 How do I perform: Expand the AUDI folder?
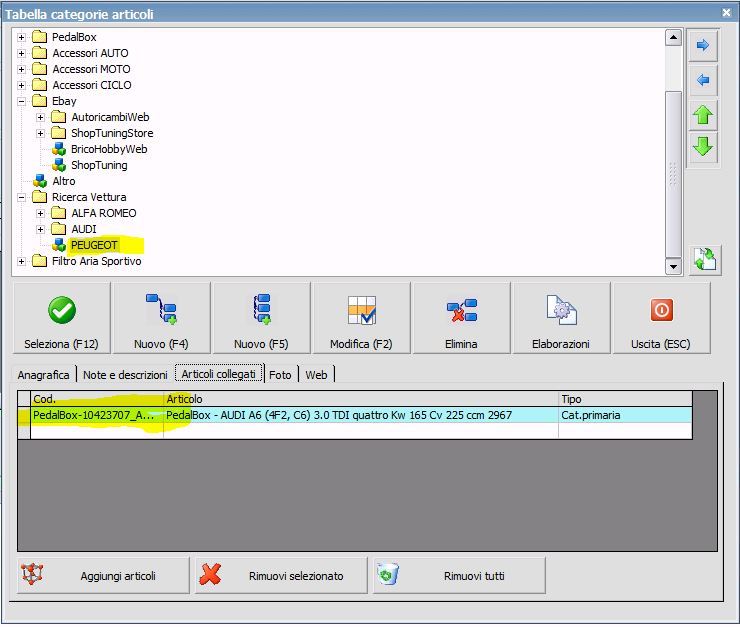(x=41, y=229)
